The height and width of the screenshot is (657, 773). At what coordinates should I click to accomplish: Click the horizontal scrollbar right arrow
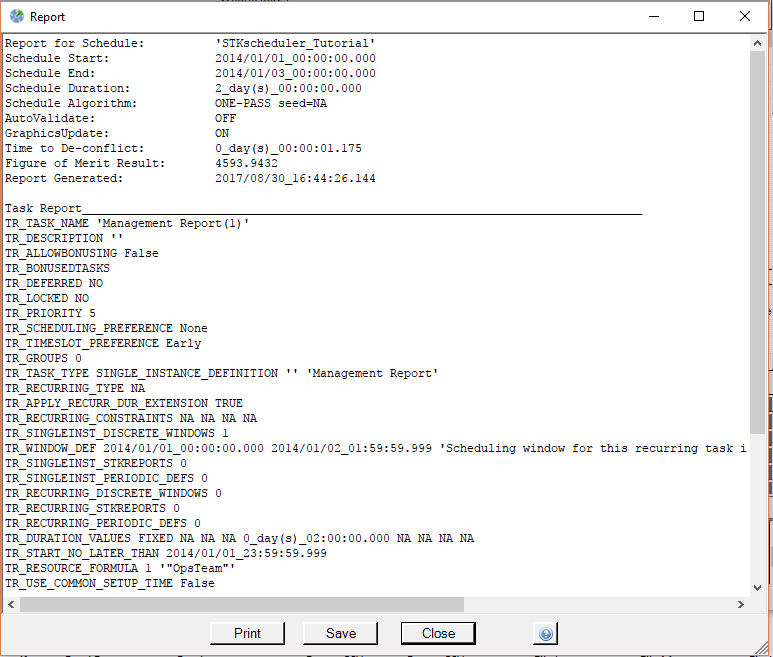coord(741,604)
